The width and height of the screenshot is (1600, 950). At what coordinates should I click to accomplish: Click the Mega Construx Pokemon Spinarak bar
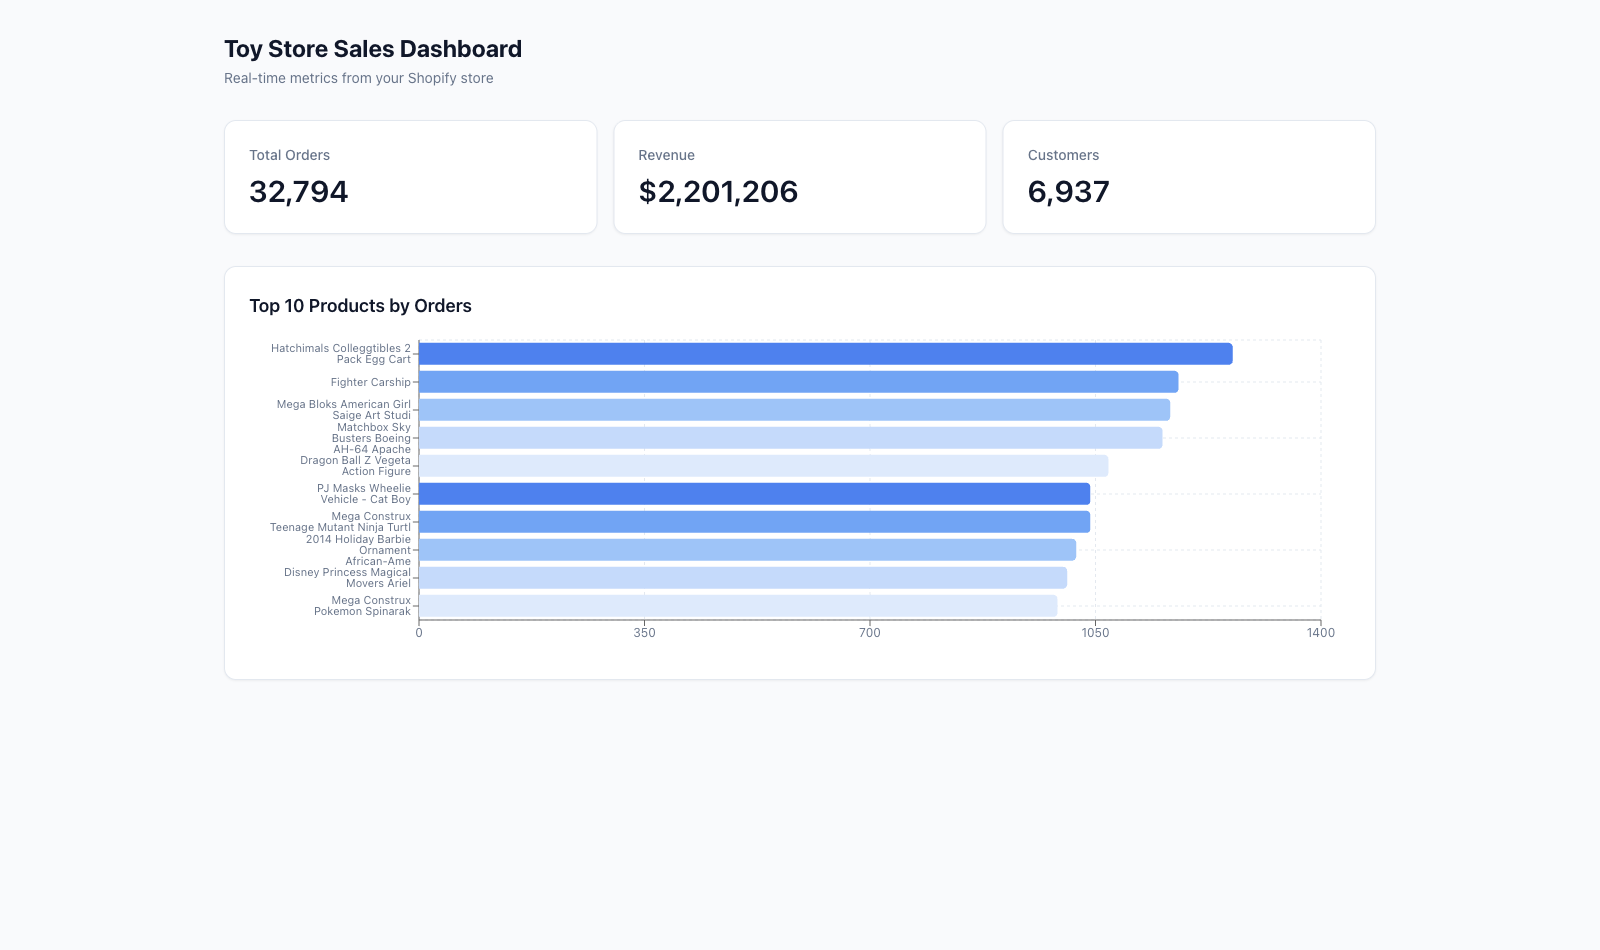[738, 606]
